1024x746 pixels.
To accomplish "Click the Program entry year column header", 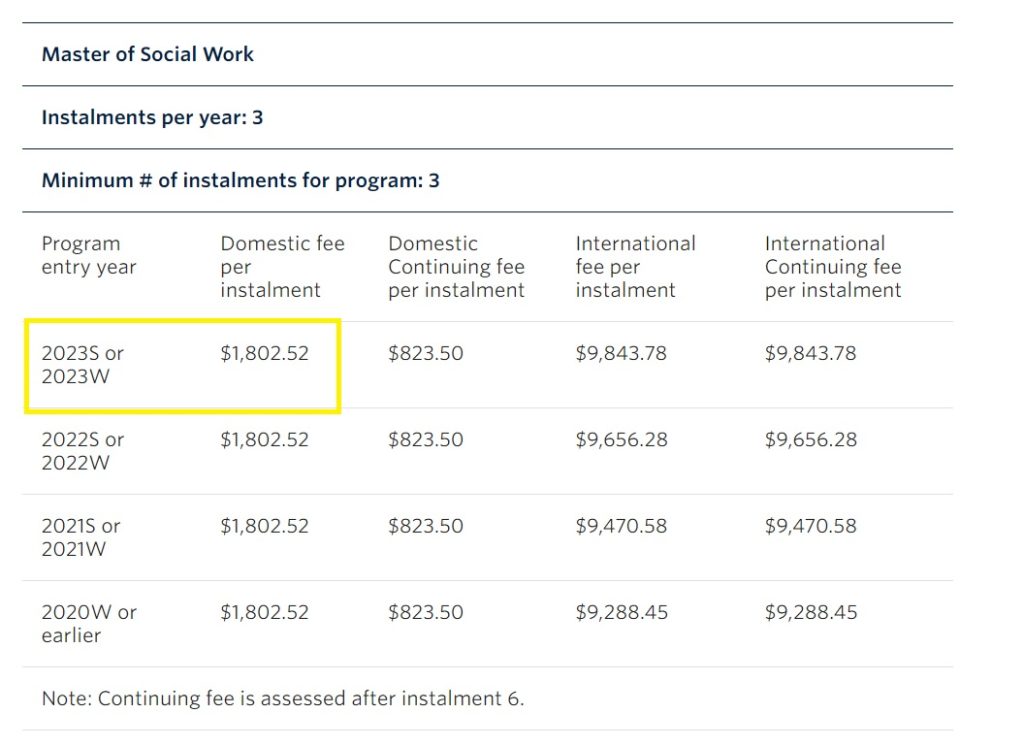I will click(x=88, y=255).
